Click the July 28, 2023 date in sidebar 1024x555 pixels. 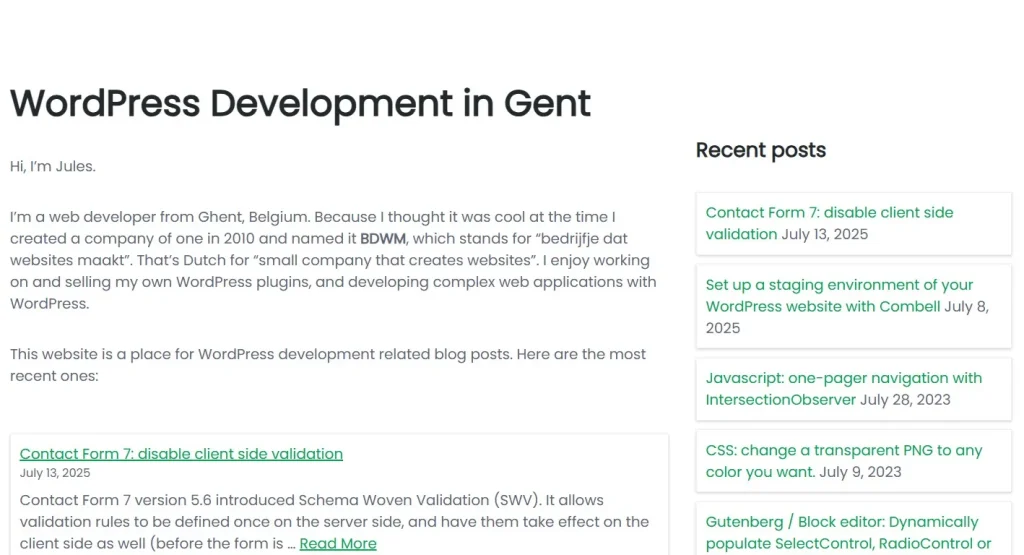coord(905,400)
